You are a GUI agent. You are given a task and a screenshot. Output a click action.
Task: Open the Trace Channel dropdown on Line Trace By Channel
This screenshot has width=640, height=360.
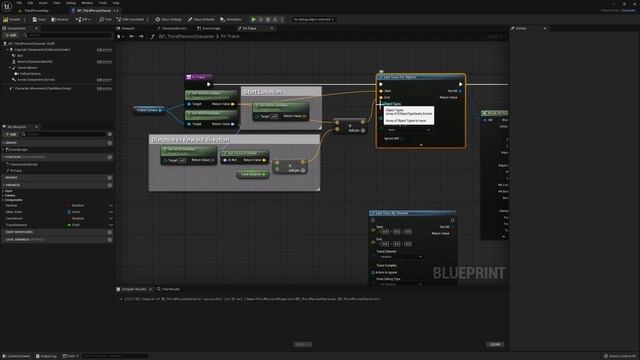pyautogui.click(x=400, y=257)
